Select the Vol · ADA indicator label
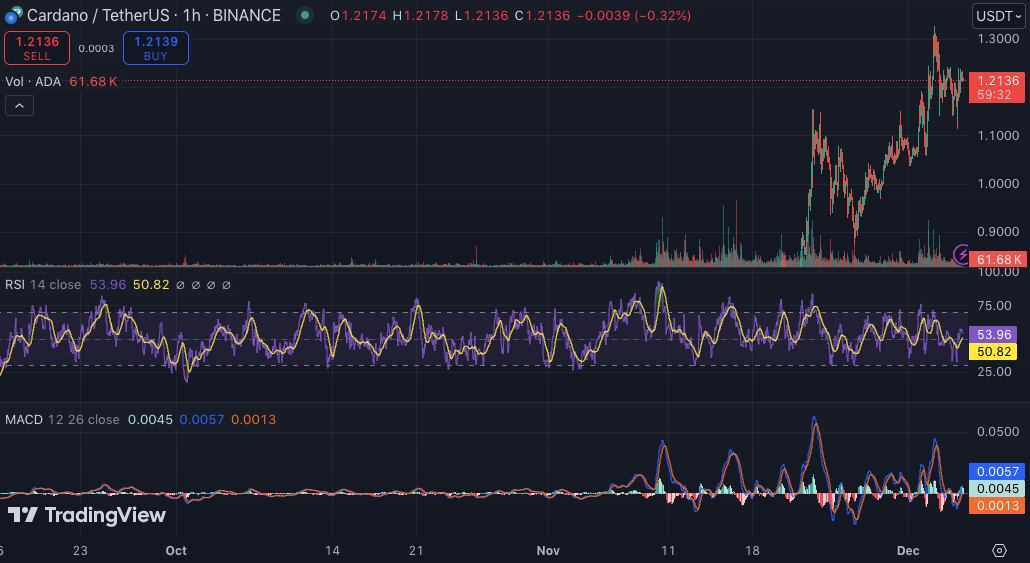 [x=33, y=81]
